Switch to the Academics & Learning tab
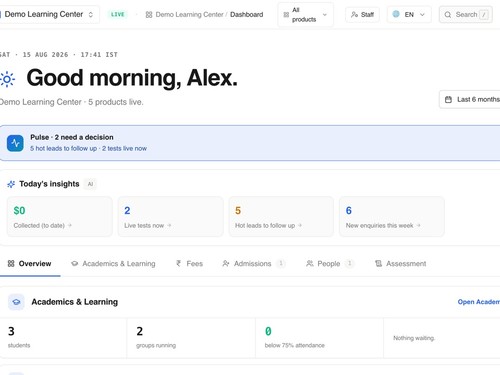 pos(113,264)
